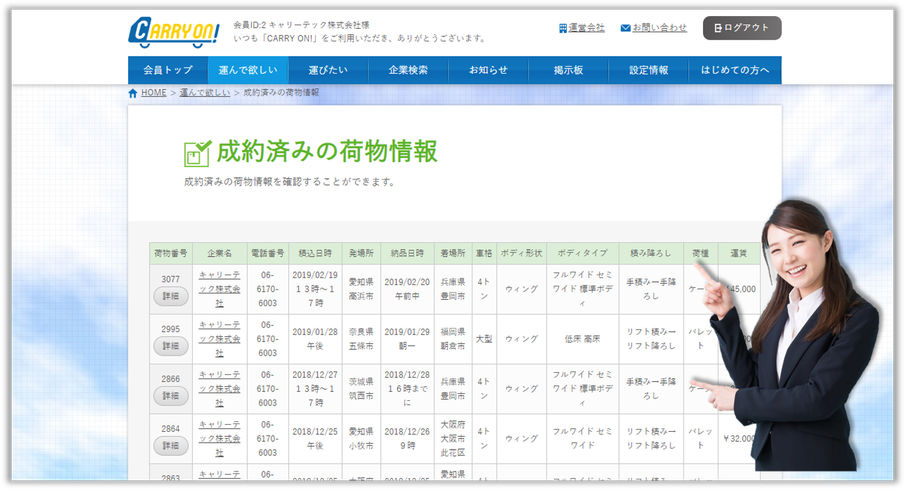This screenshot has width=905, height=490.
Task: Click 詳細 button for cargo 2995
Action: pos(170,346)
